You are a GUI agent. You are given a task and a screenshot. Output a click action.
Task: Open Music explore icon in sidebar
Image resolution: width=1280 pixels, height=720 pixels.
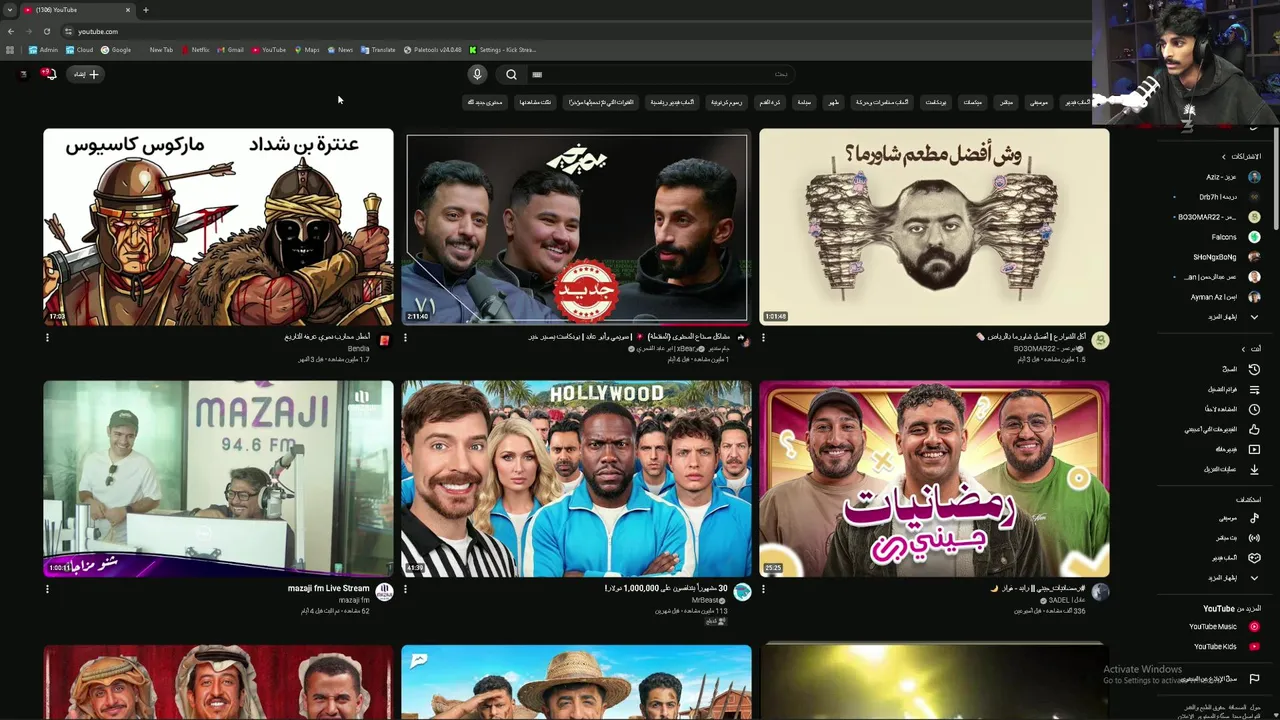point(1254,518)
